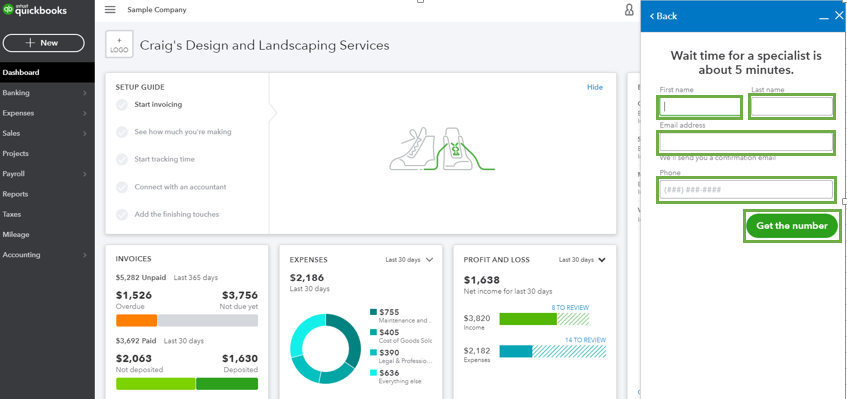Image resolution: width=847 pixels, height=399 pixels.
Task: Go Back in the help panel
Action: (663, 16)
